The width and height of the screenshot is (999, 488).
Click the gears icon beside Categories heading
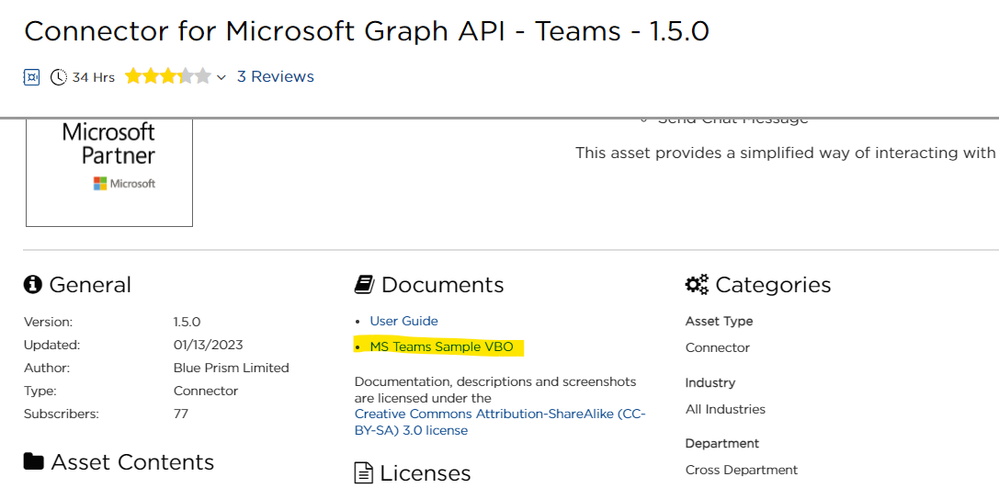[696, 285]
